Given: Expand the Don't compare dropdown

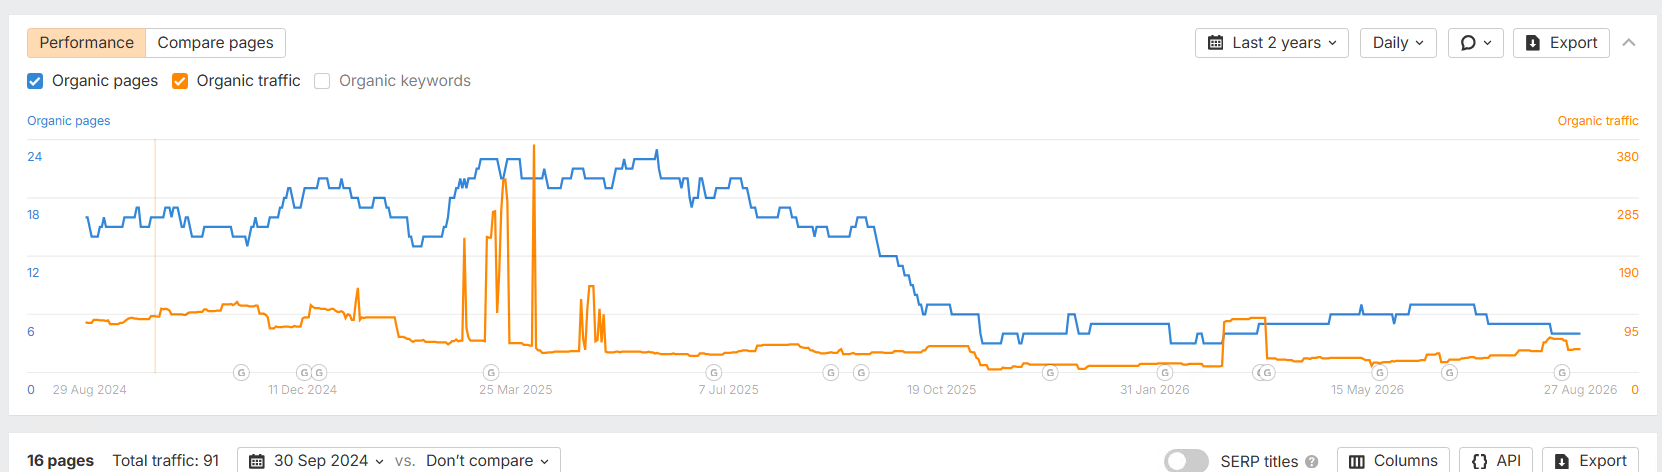Looking at the screenshot, I should pyautogui.click(x=487, y=461).
